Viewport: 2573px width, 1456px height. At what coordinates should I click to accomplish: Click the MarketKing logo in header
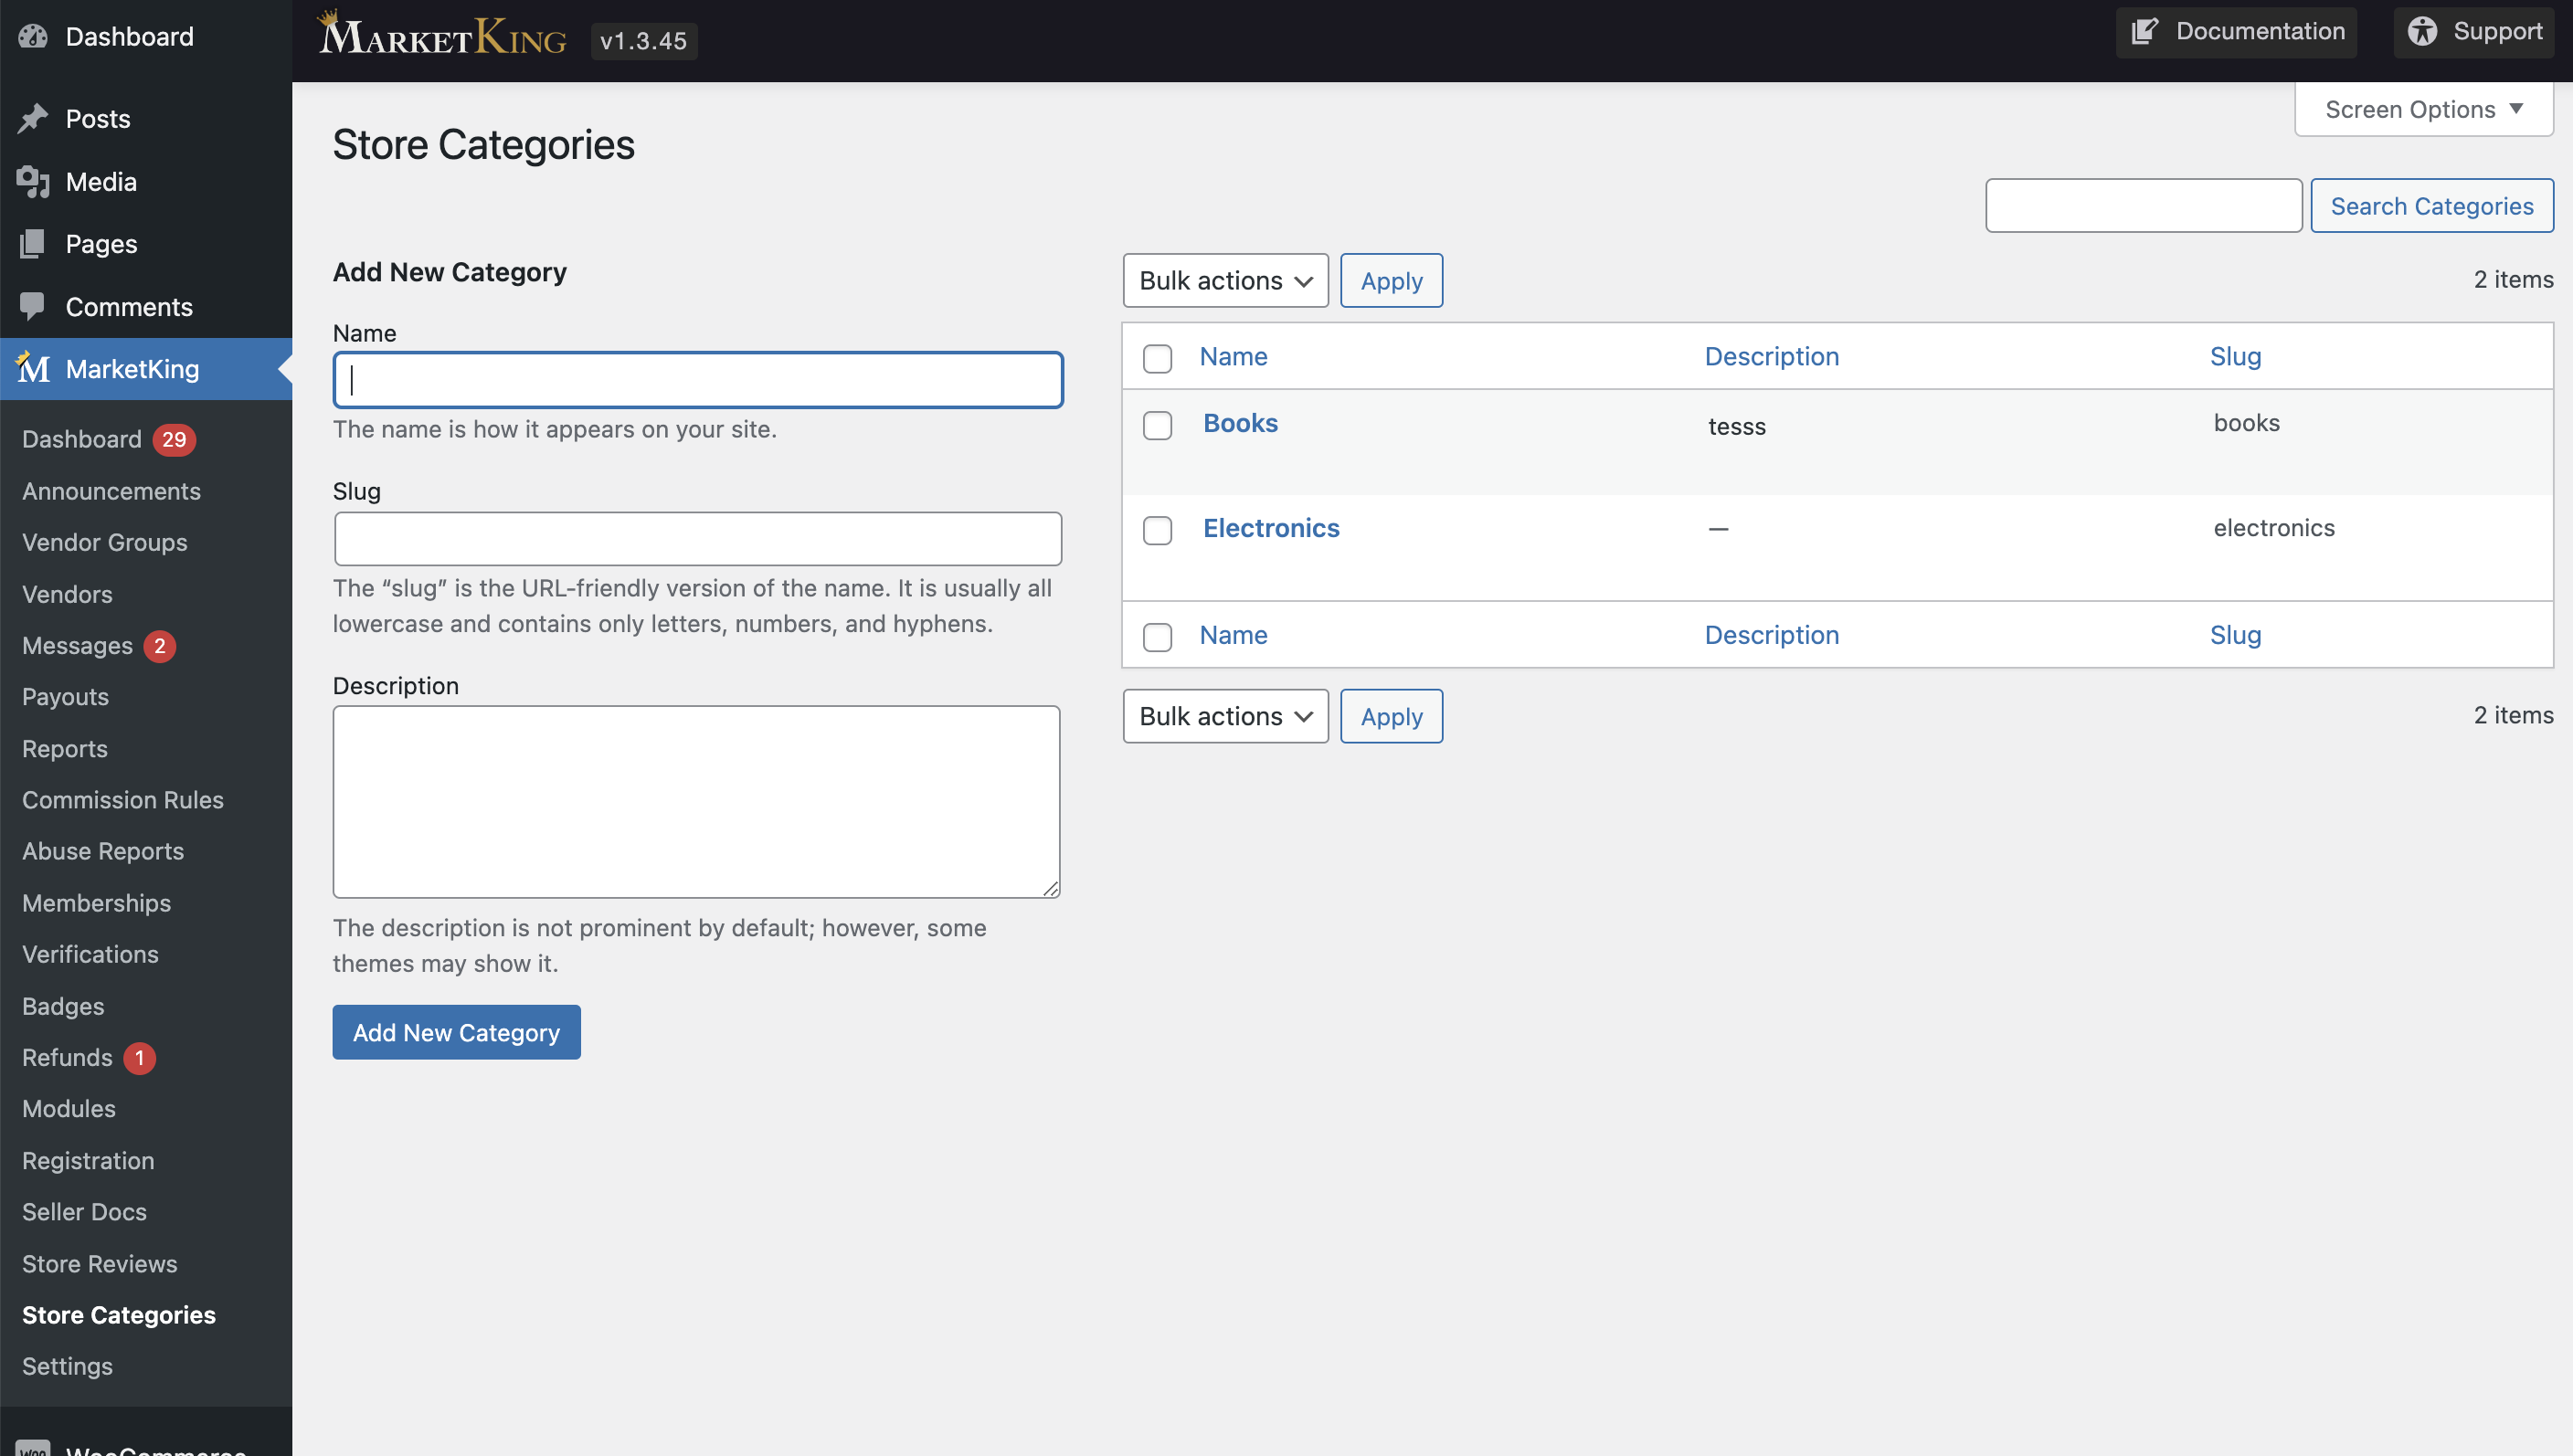click(441, 35)
